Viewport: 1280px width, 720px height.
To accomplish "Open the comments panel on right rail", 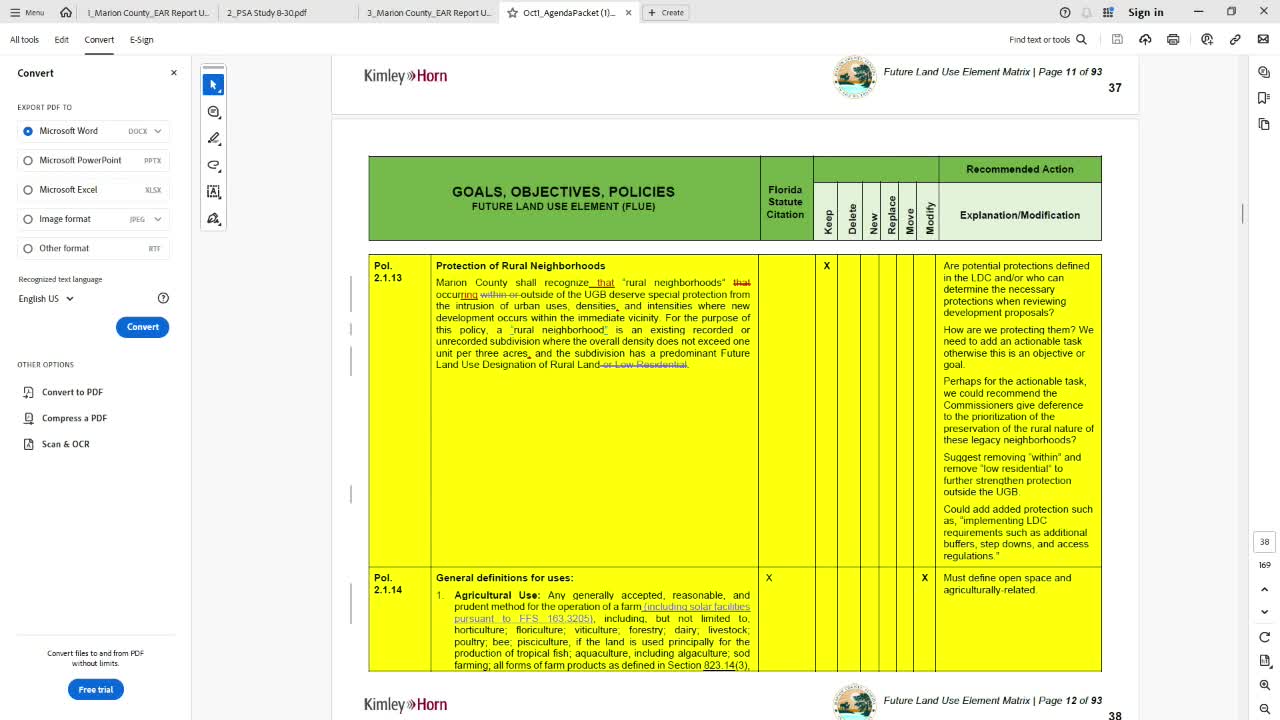I will pos(1264,72).
